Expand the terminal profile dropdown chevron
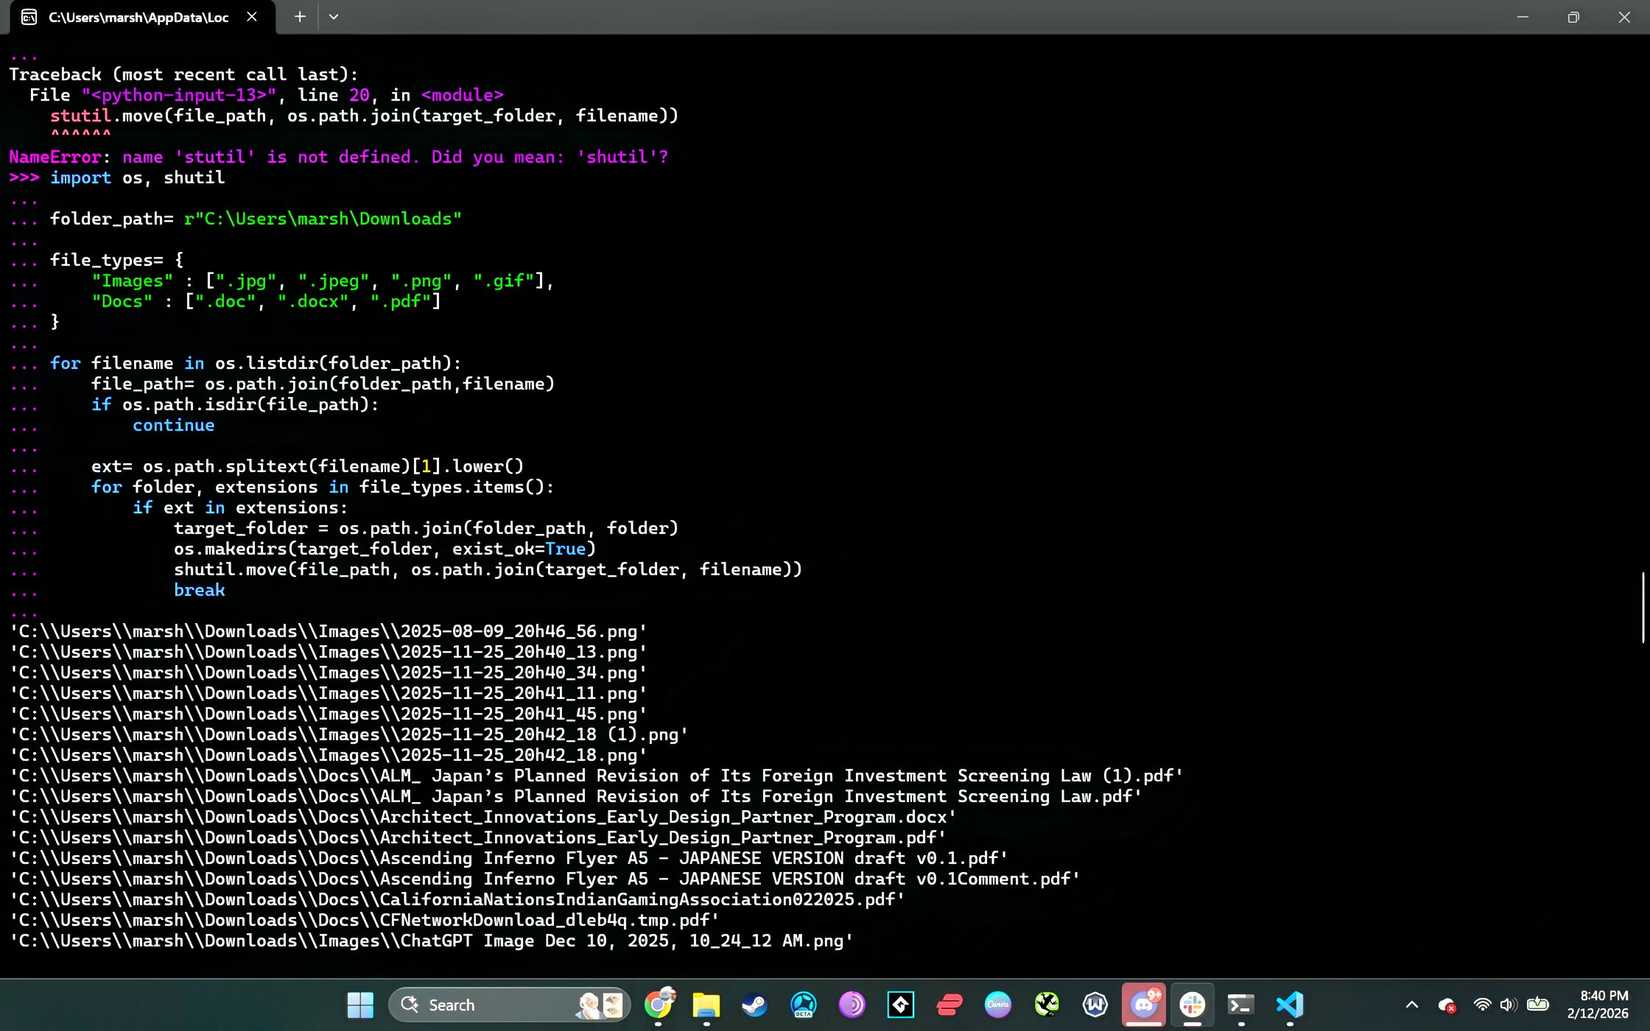The width and height of the screenshot is (1650, 1031). pos(334,16)
